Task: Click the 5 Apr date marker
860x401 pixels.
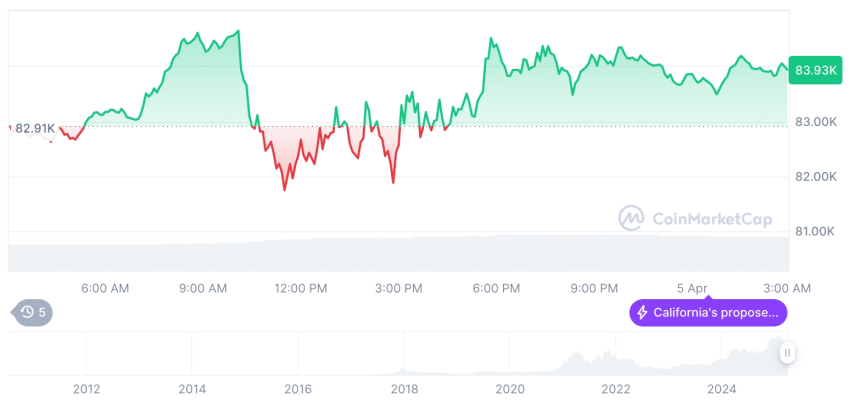Action: [x=691, y=288]
